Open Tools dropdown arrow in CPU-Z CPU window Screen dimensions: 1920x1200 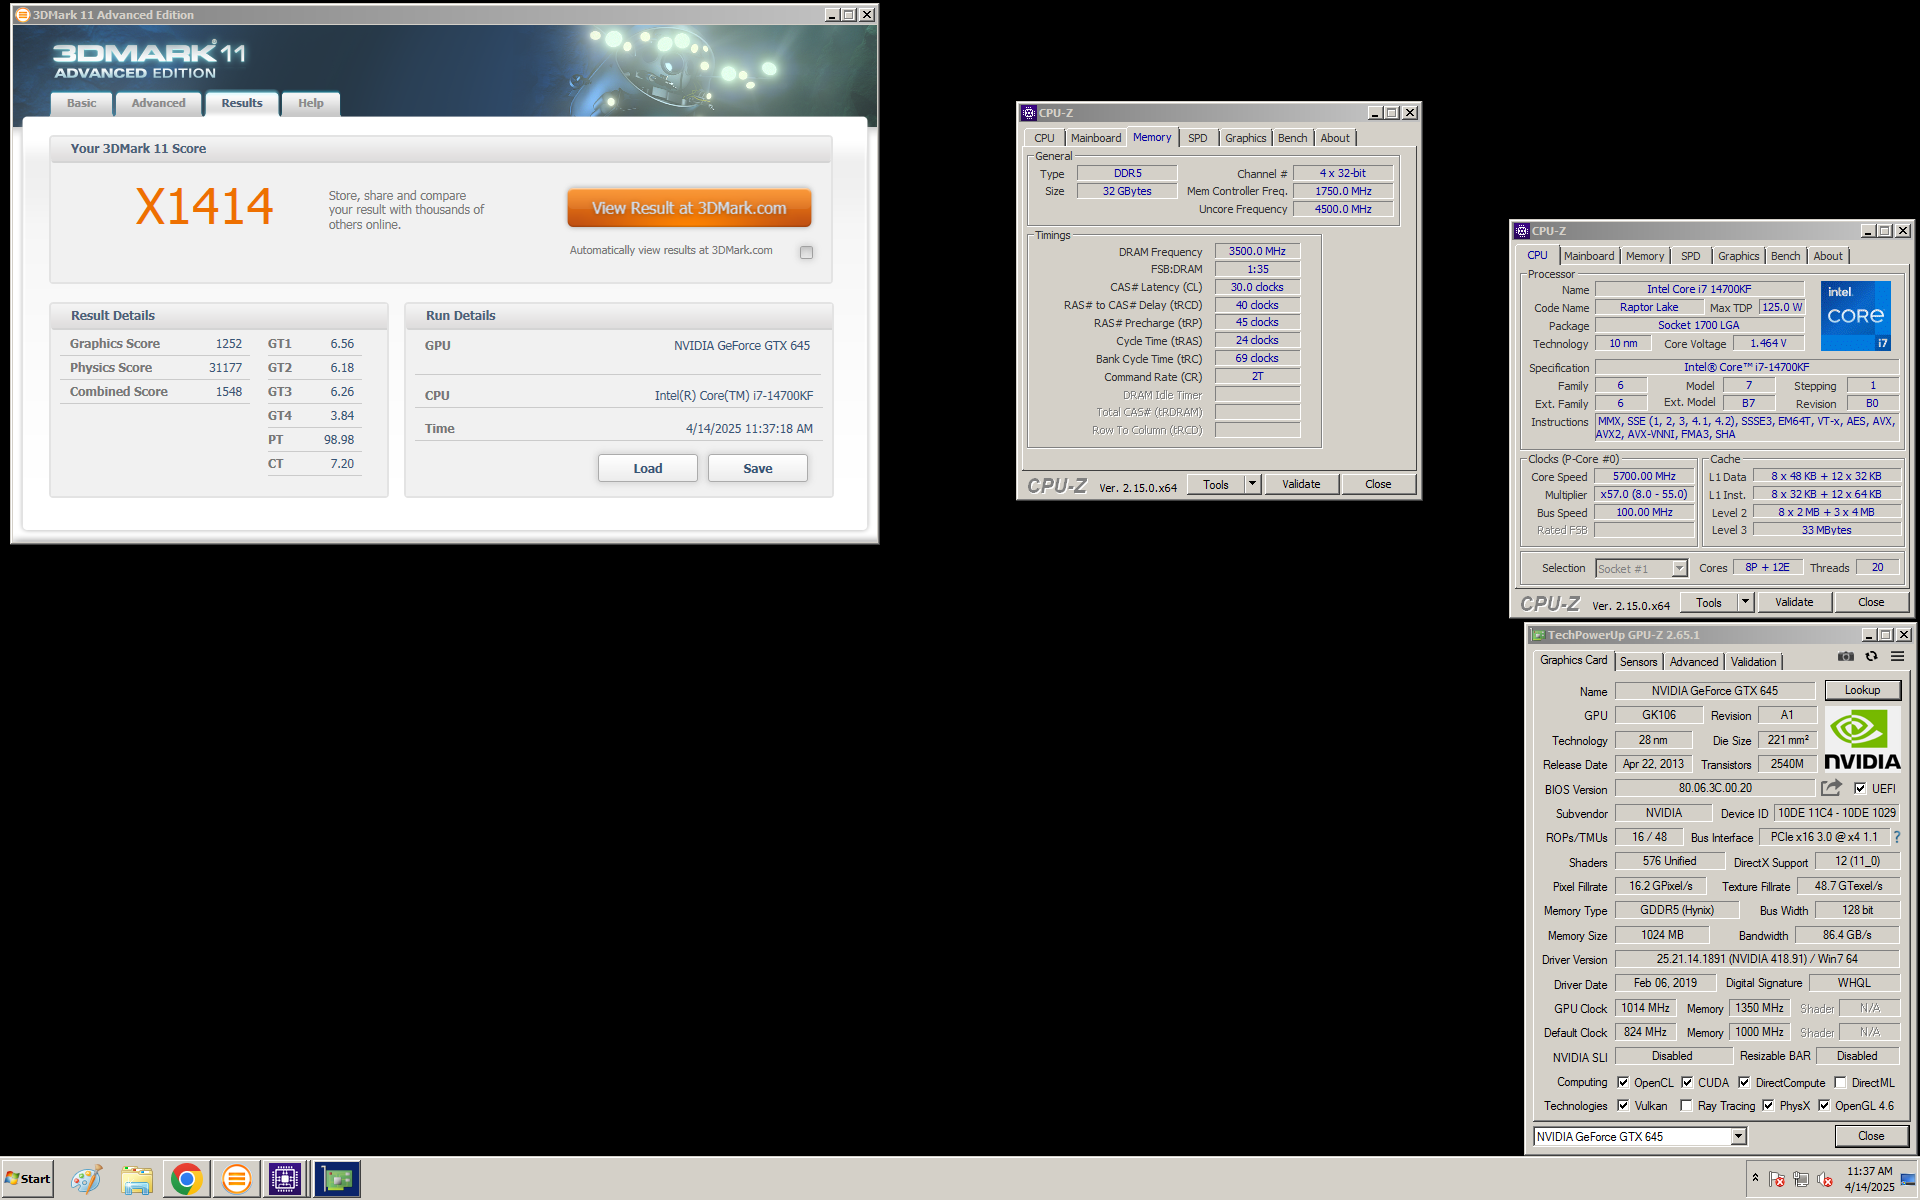tap(1745, 602)
